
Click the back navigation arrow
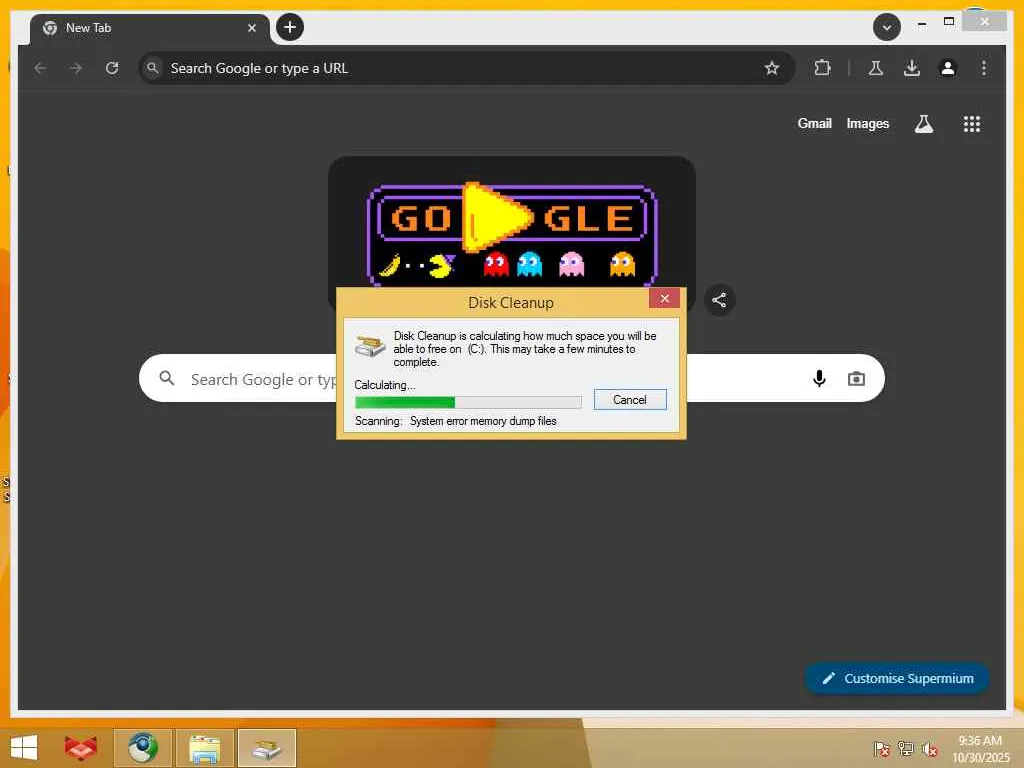click(40, 68)
